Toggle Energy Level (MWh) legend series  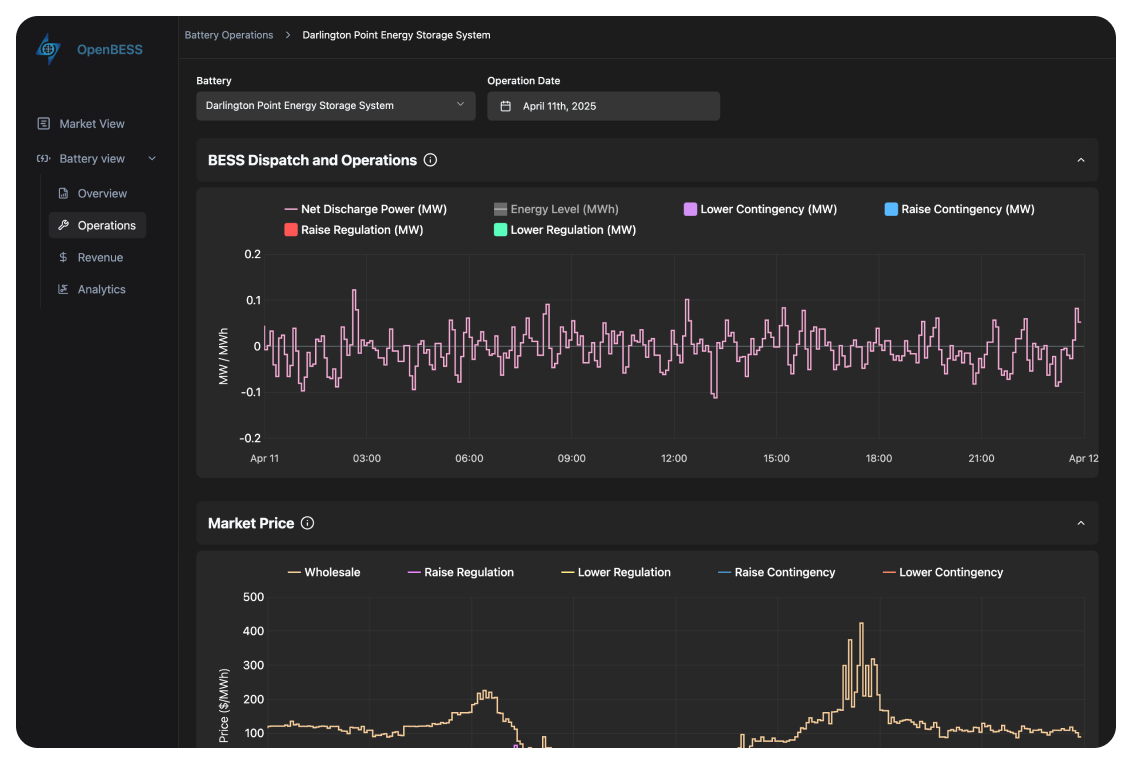click(556, 210)
